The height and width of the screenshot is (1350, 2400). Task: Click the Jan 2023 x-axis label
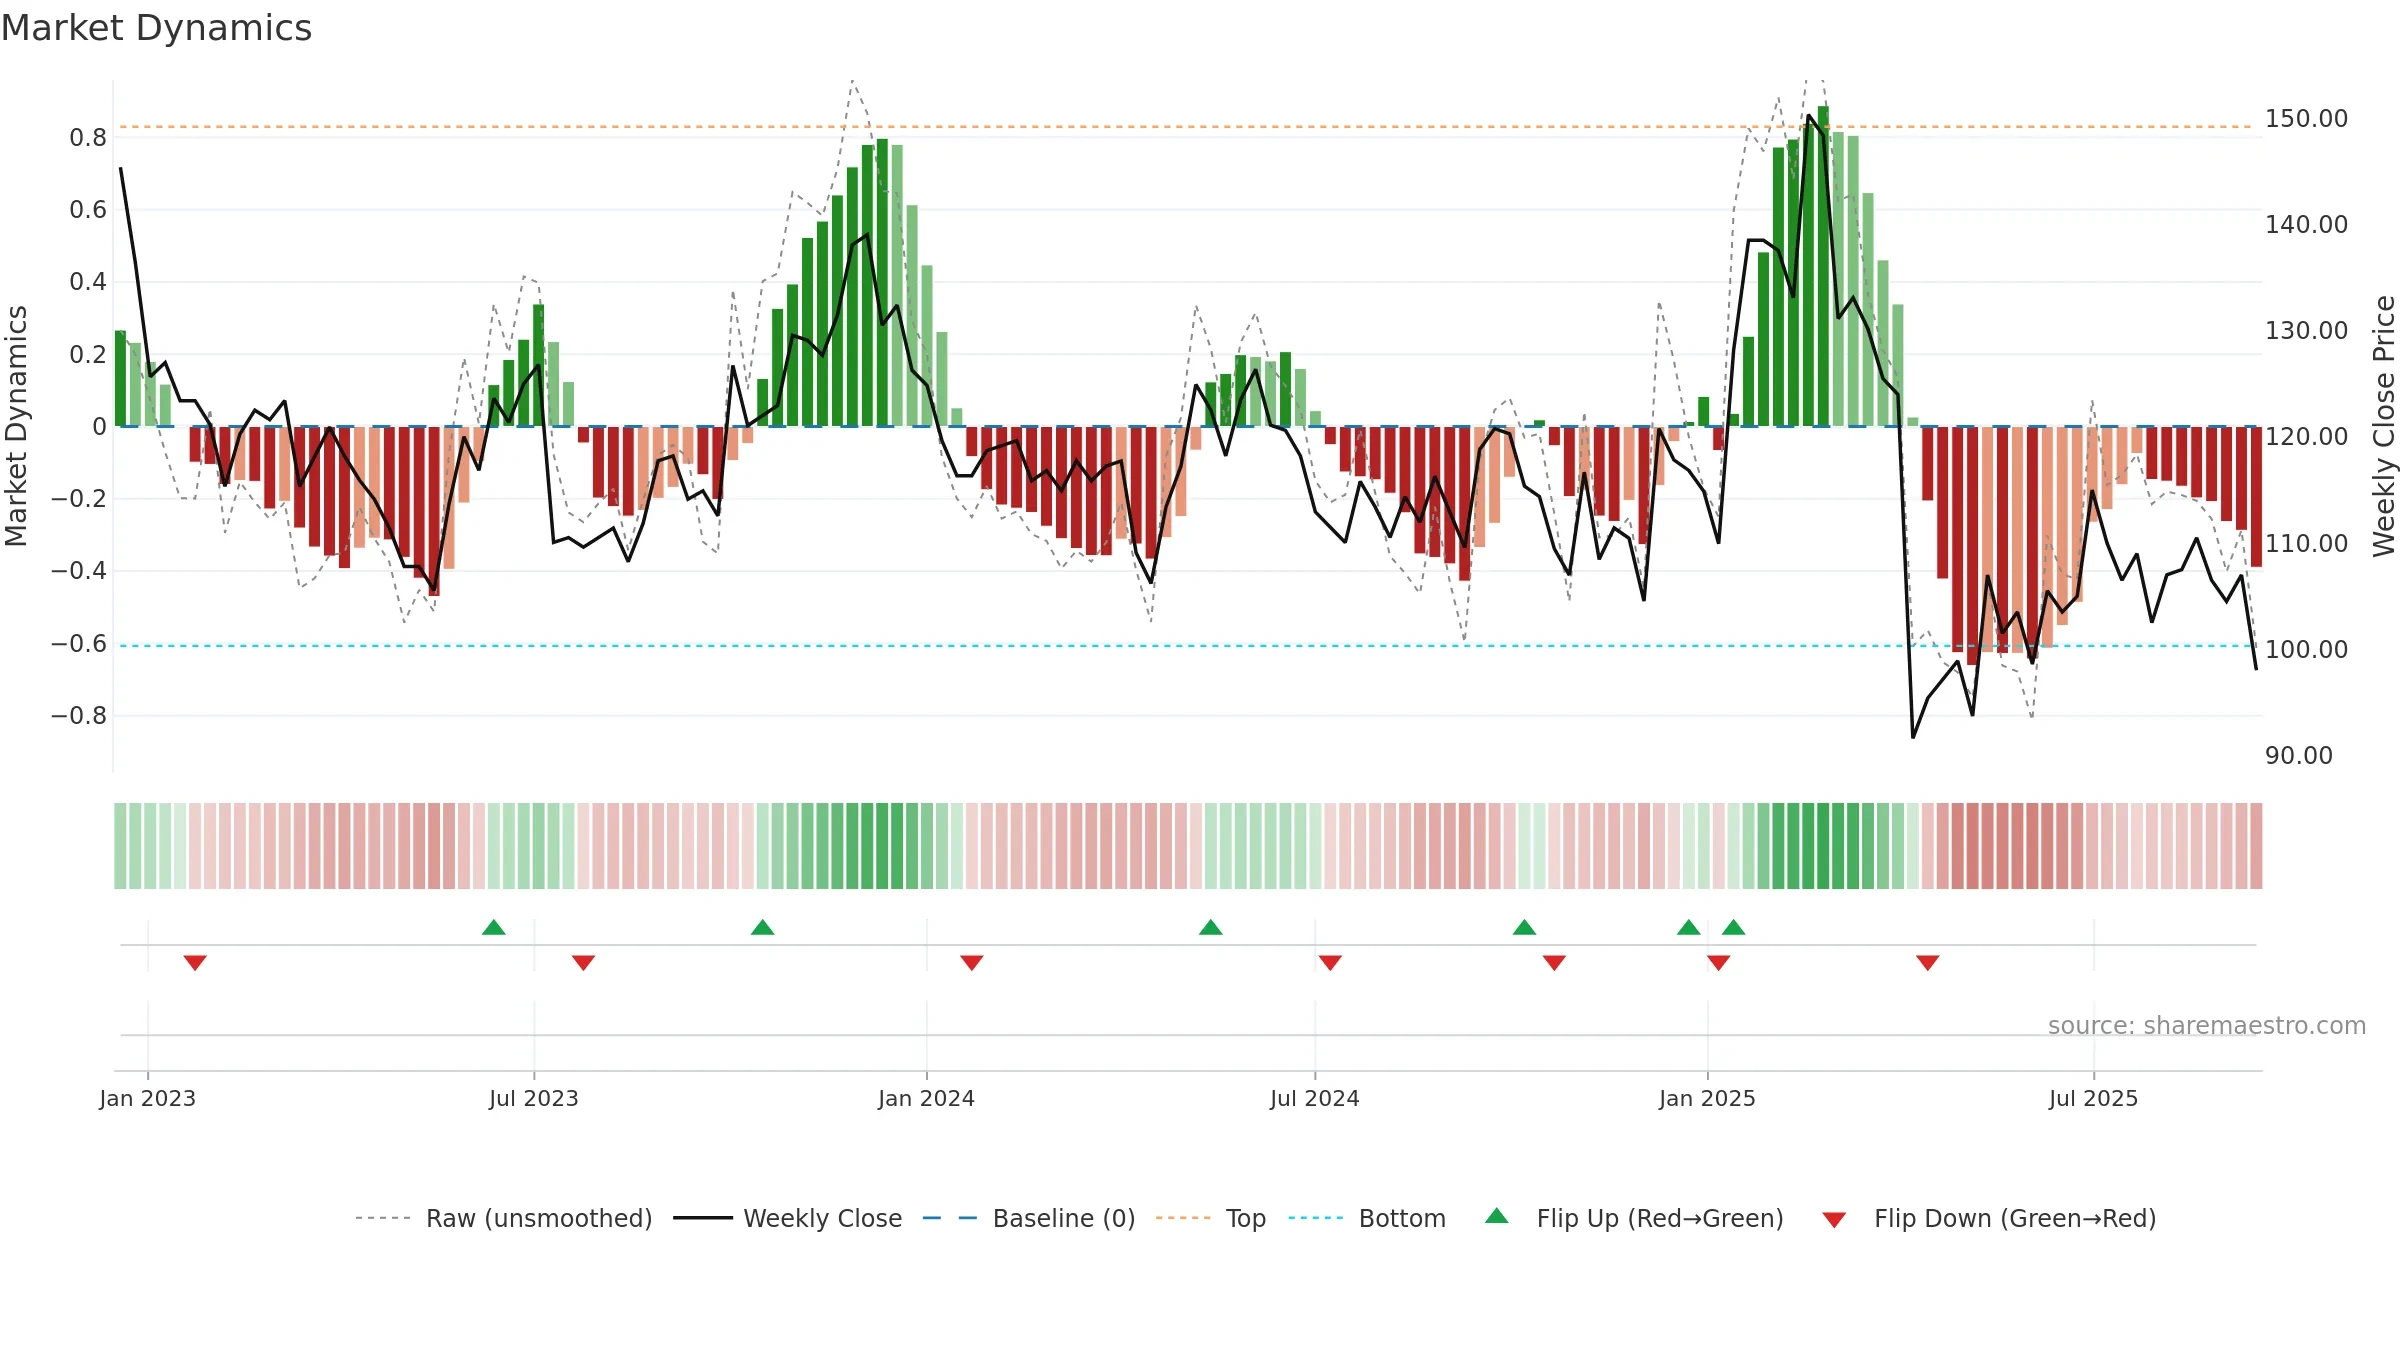coord(148,1098)
